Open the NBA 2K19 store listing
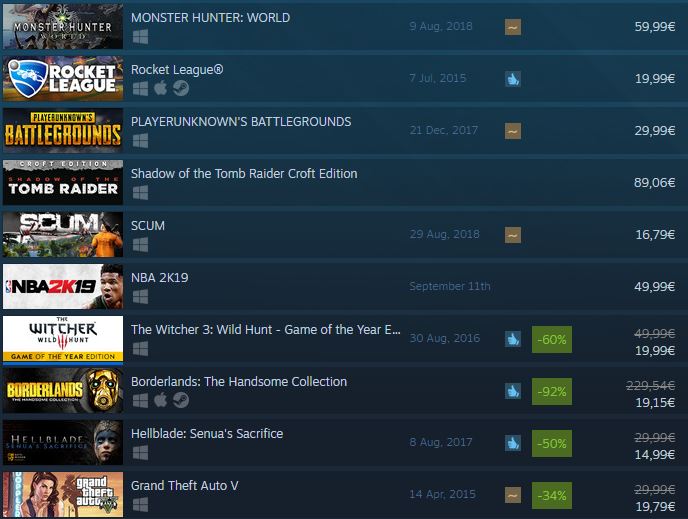Viewport: 688px width, 519px height. (160, 278)
